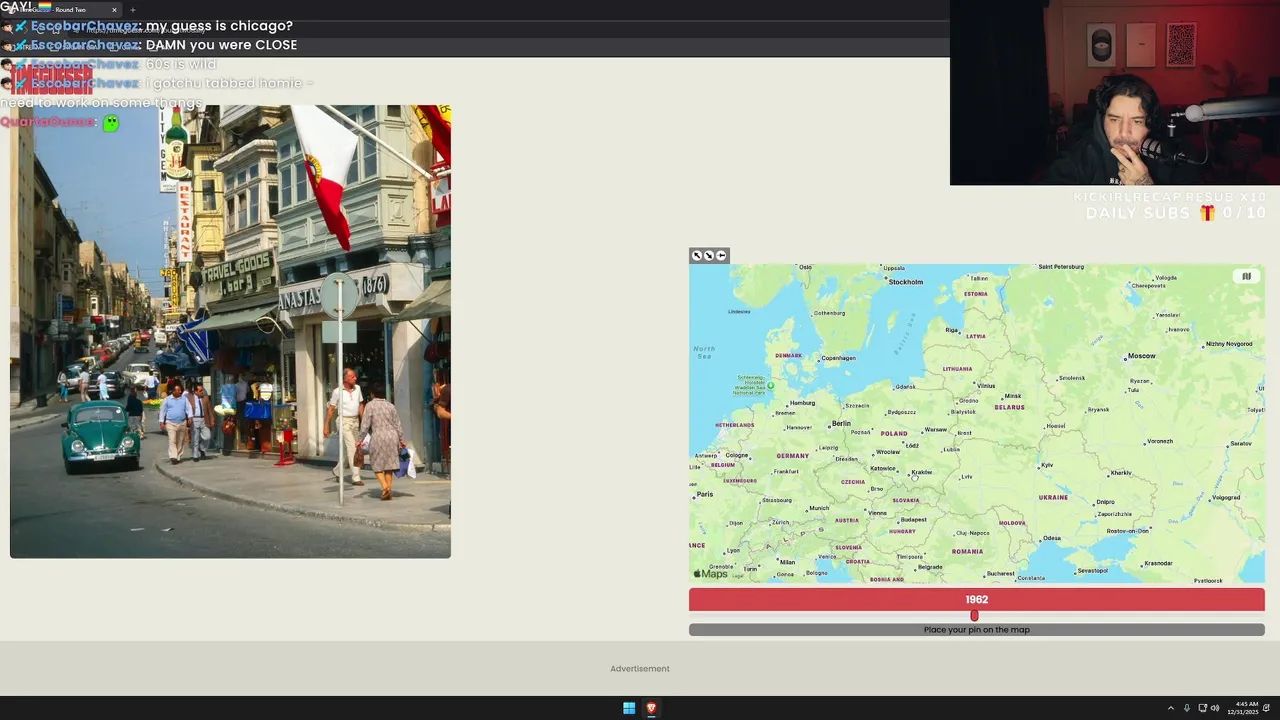Click Kharkiv on the map
The height and width of the screenshot is (720, 1280).
[1121, 473]
